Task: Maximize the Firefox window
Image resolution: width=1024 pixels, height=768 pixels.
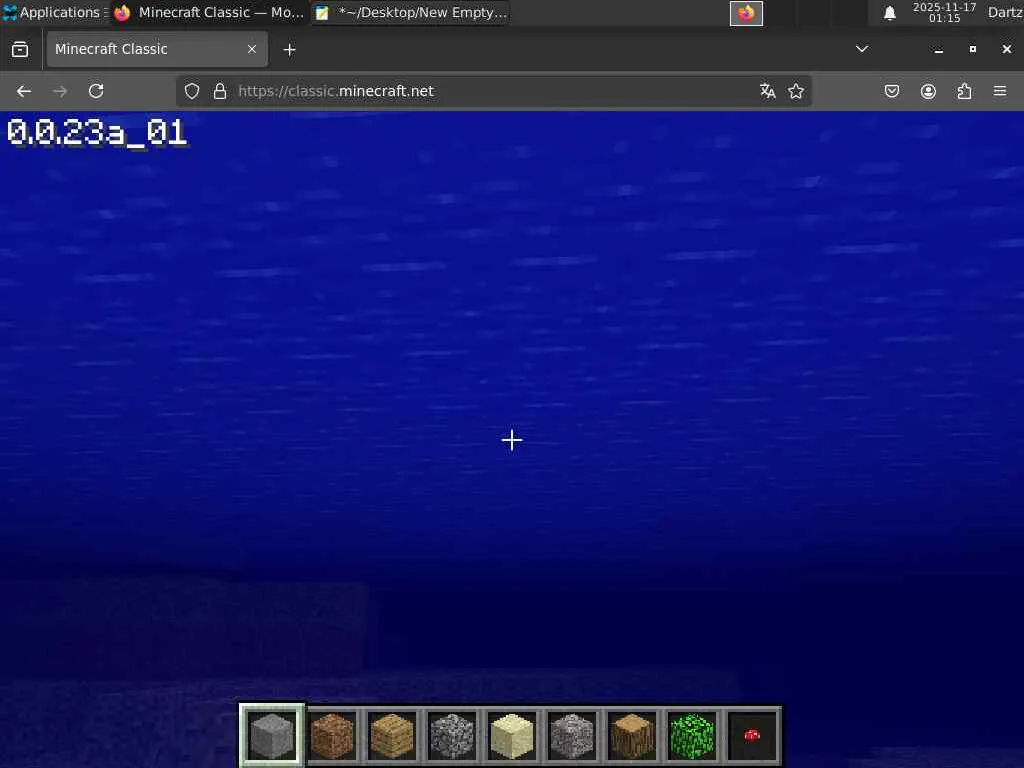Action: pyautogui.click(x=972, y=50)
